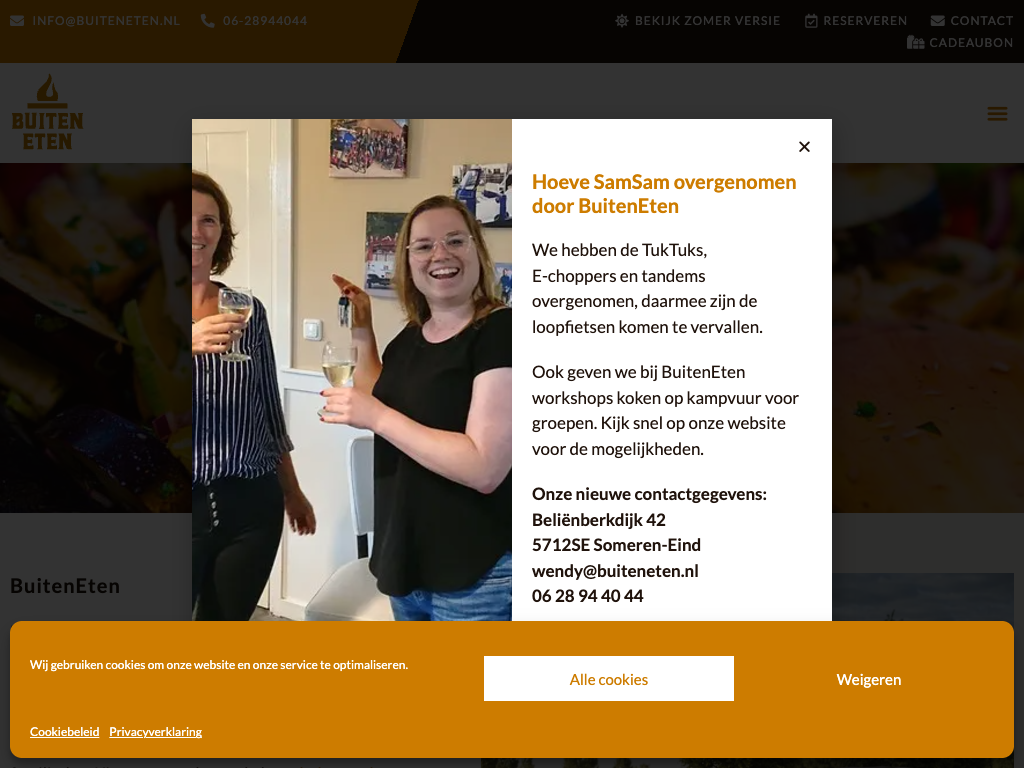This screenshot has height=768, width=1024.
Task: Click the popup photo of two women
Action: 352,370
